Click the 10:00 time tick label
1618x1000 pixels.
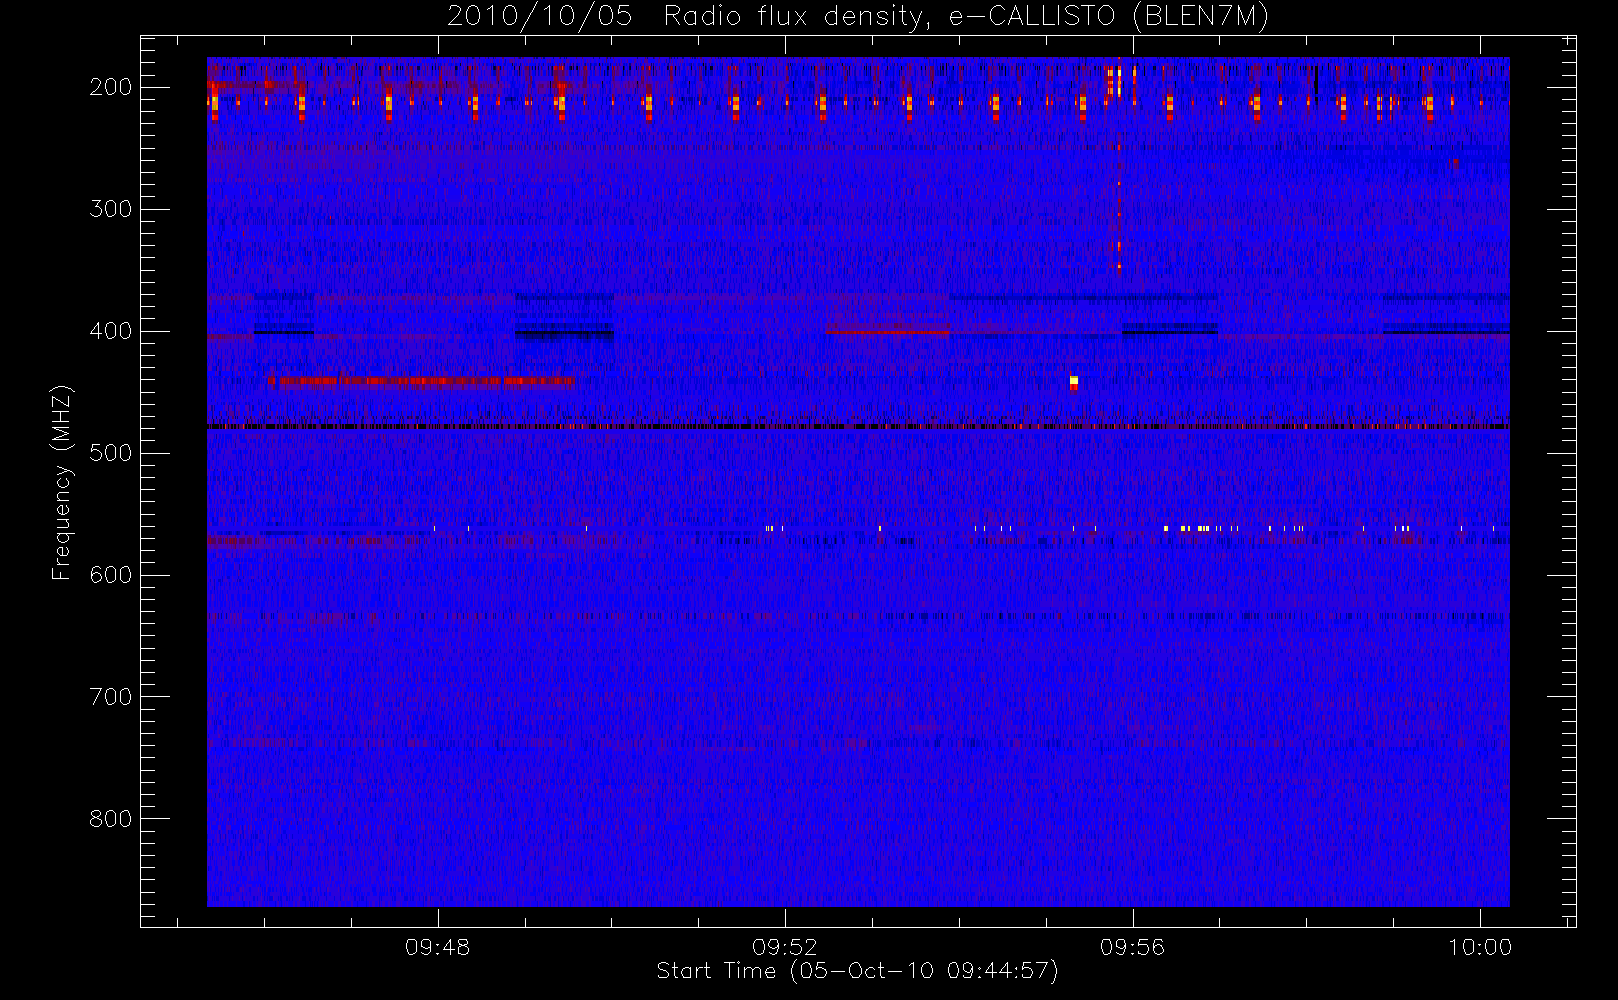[1480, 947]
